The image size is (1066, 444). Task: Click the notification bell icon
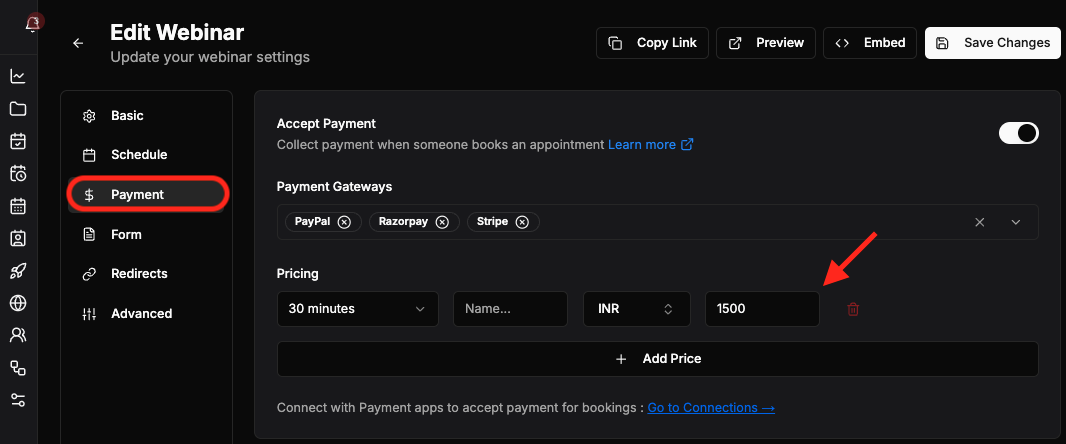click(32, 24)
